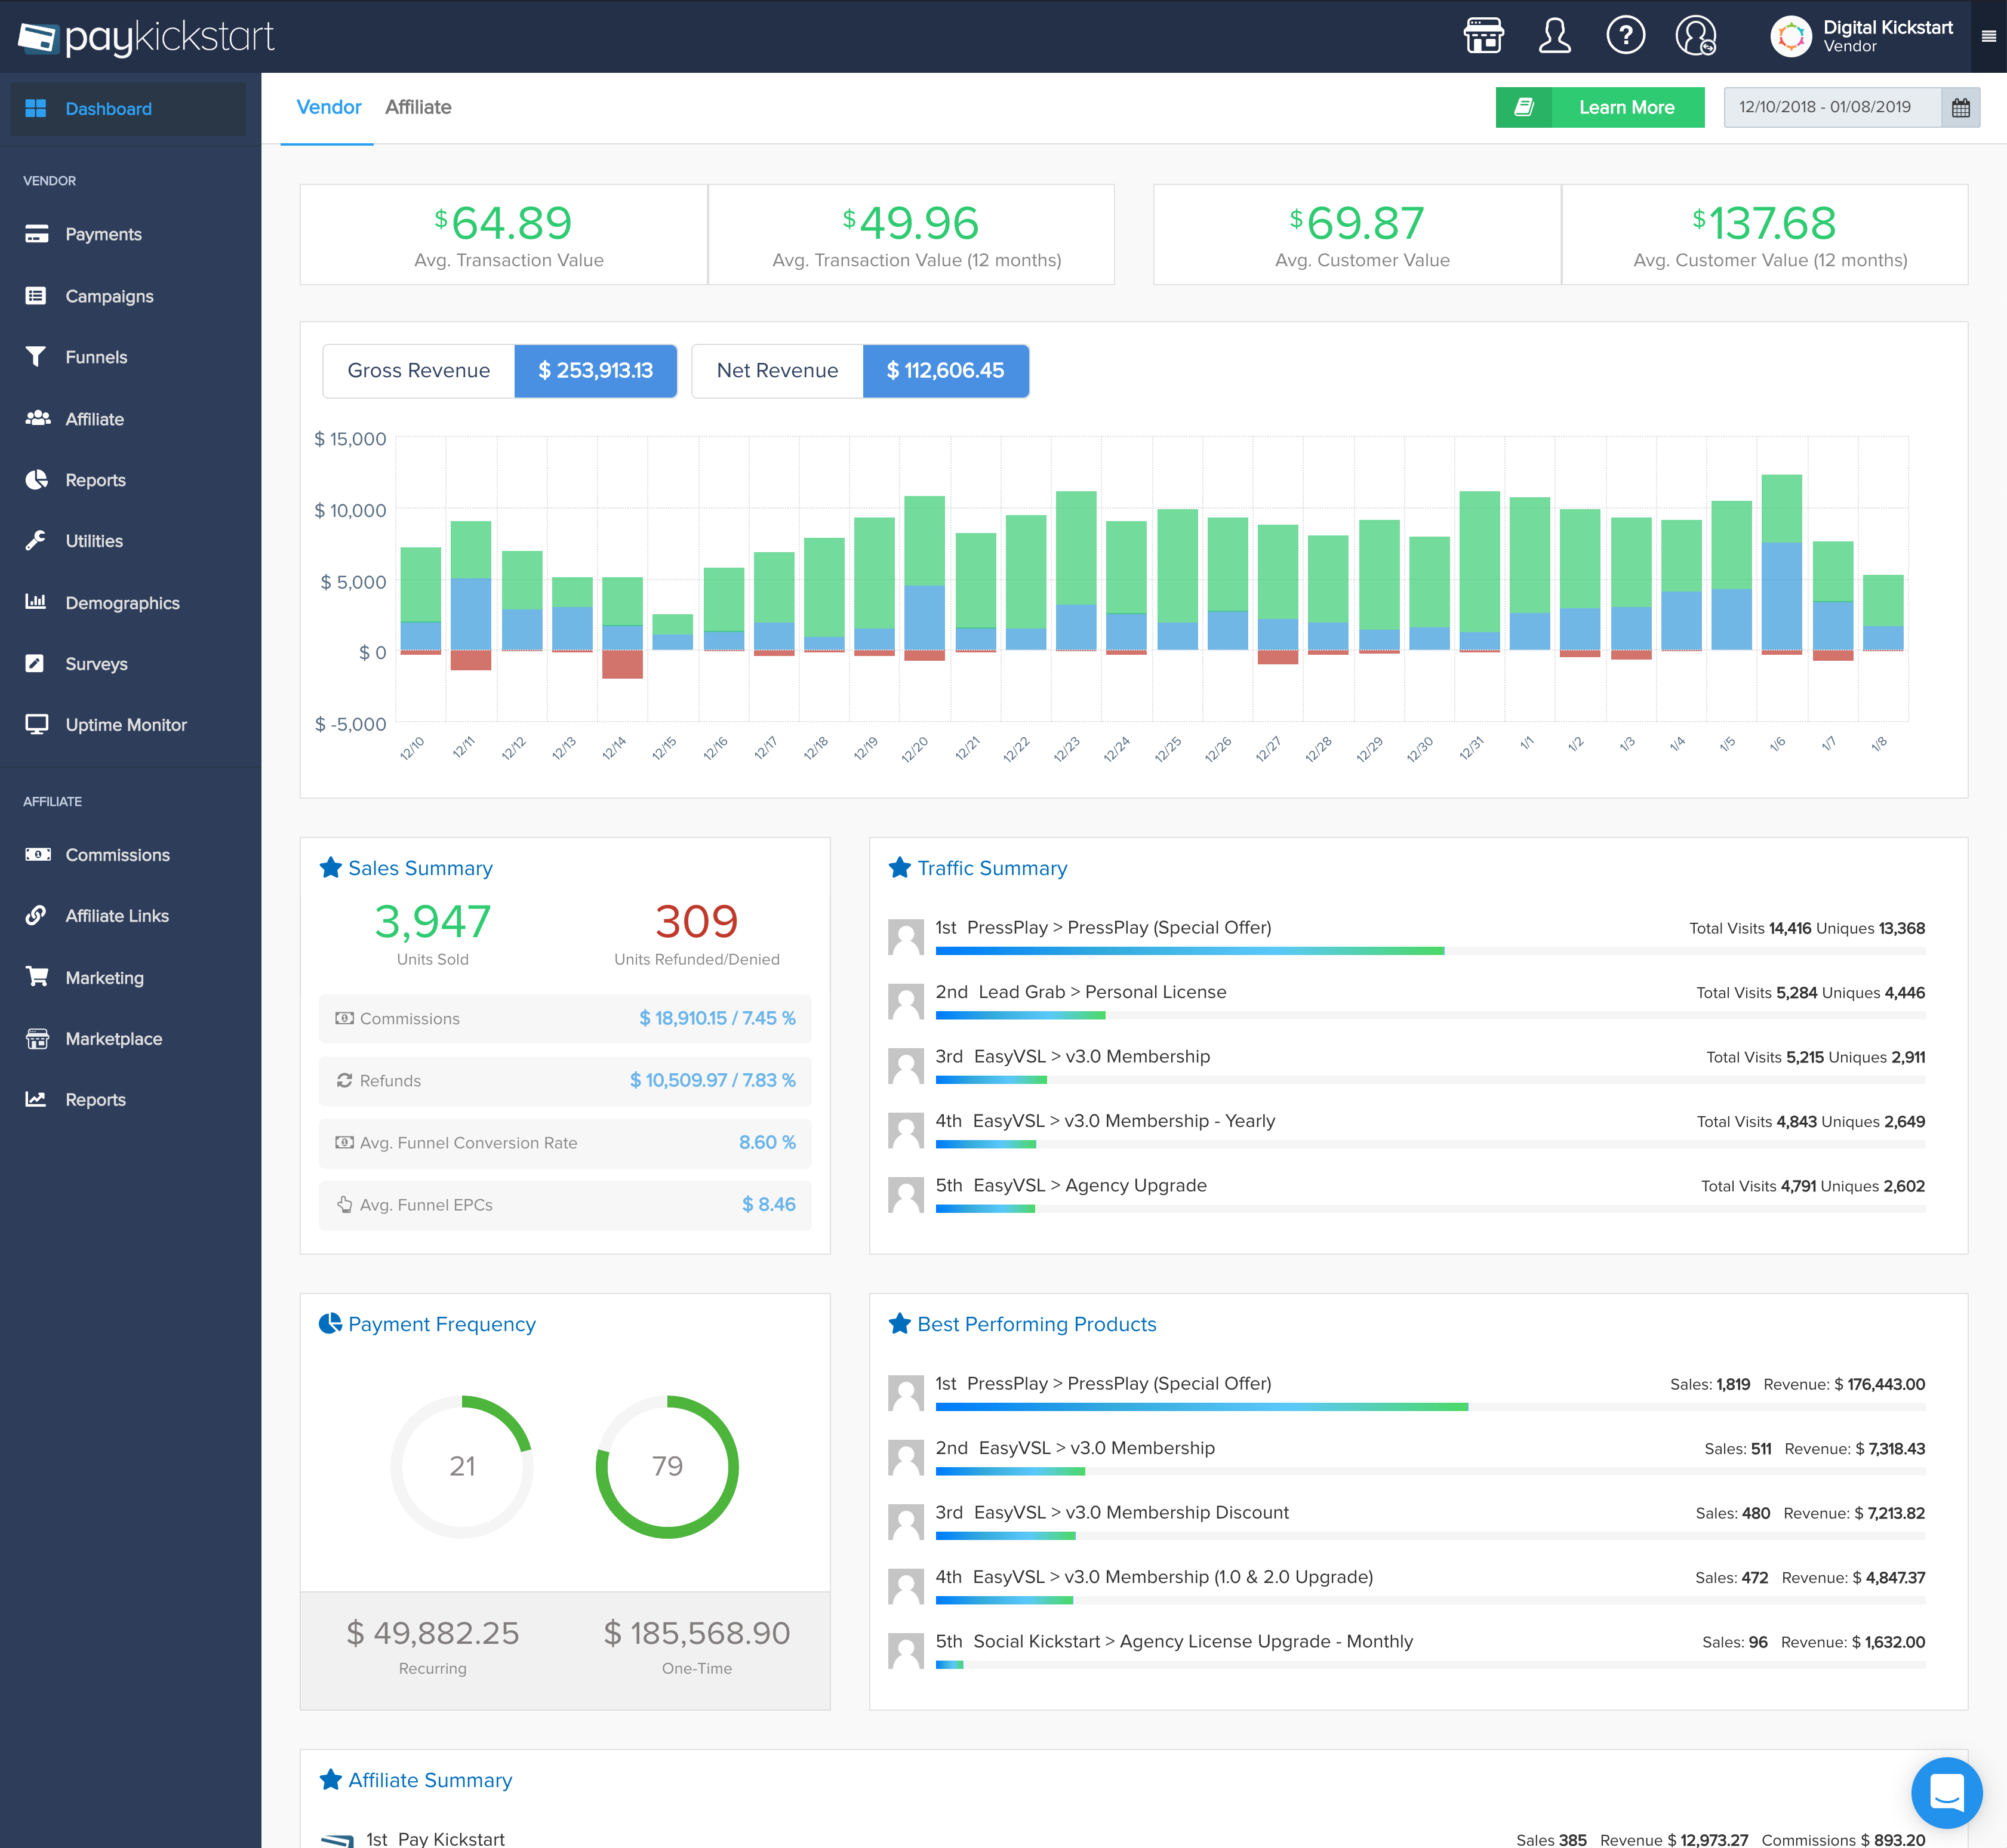Click the Funnels funnel icon in sidebar
2007x1848 pixels.
click(x=36, y=357)
